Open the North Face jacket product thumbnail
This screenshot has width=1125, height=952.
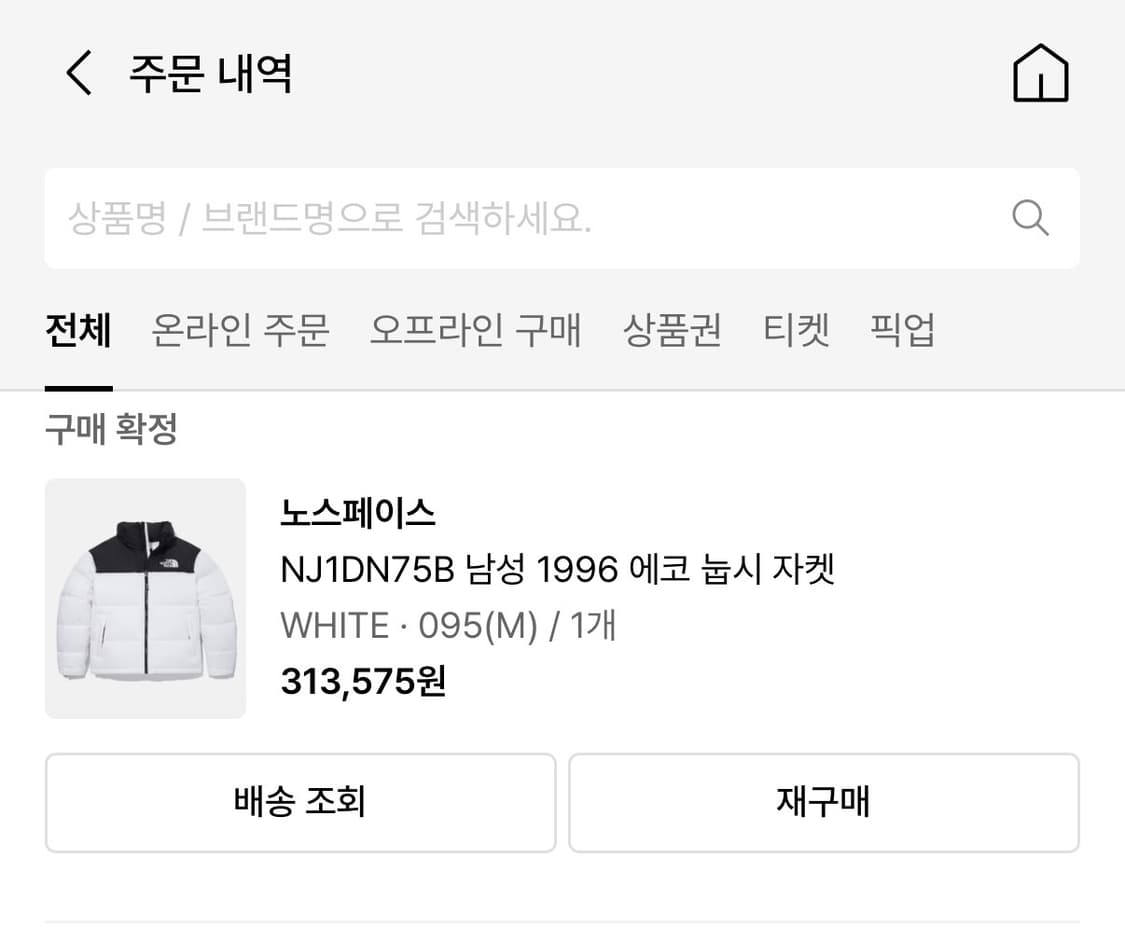[x=144, y=598]
